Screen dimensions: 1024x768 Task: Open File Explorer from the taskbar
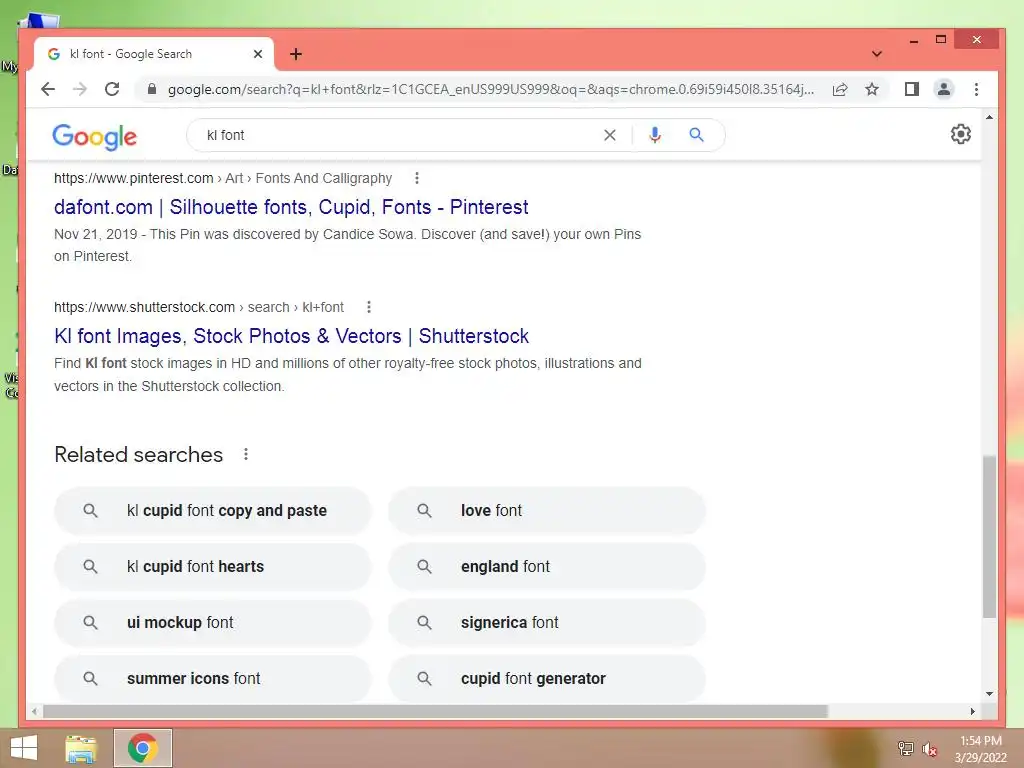(x=81, y=748)
